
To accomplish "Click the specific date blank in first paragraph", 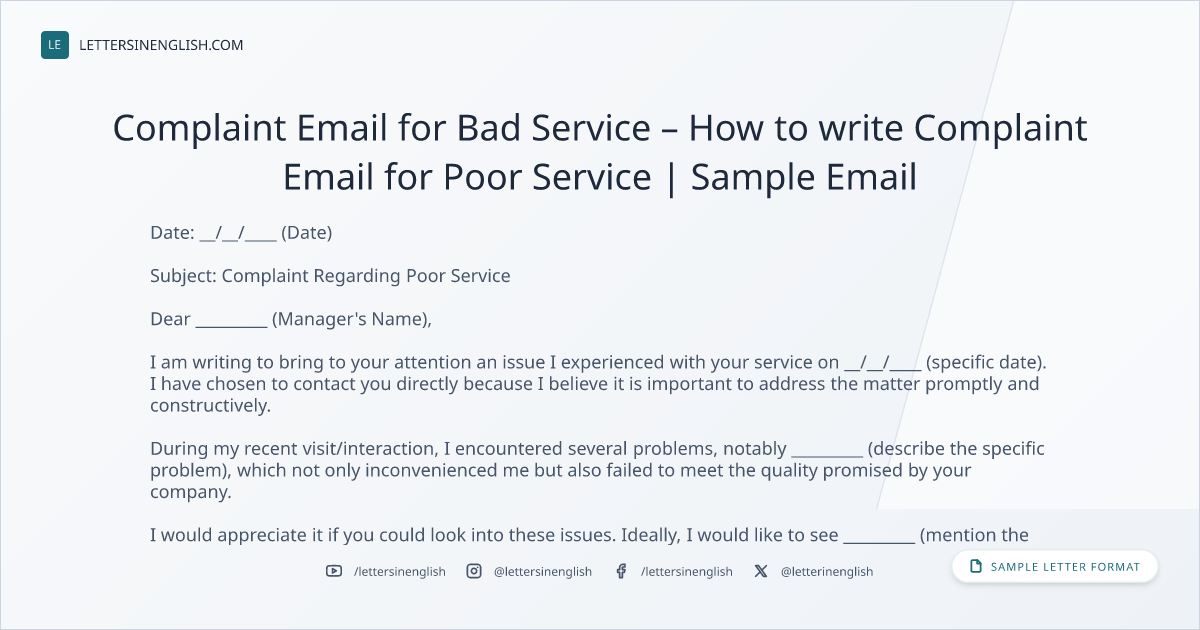I will coord(883,363).
